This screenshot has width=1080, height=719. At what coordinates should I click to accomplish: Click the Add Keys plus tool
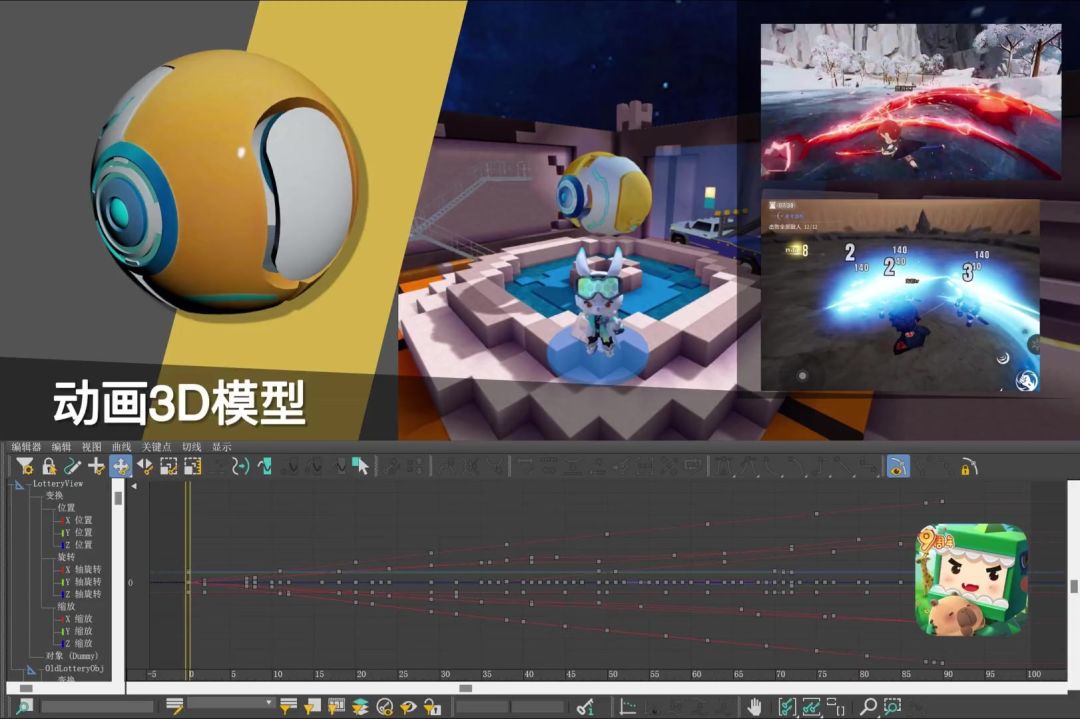(96, 466)
